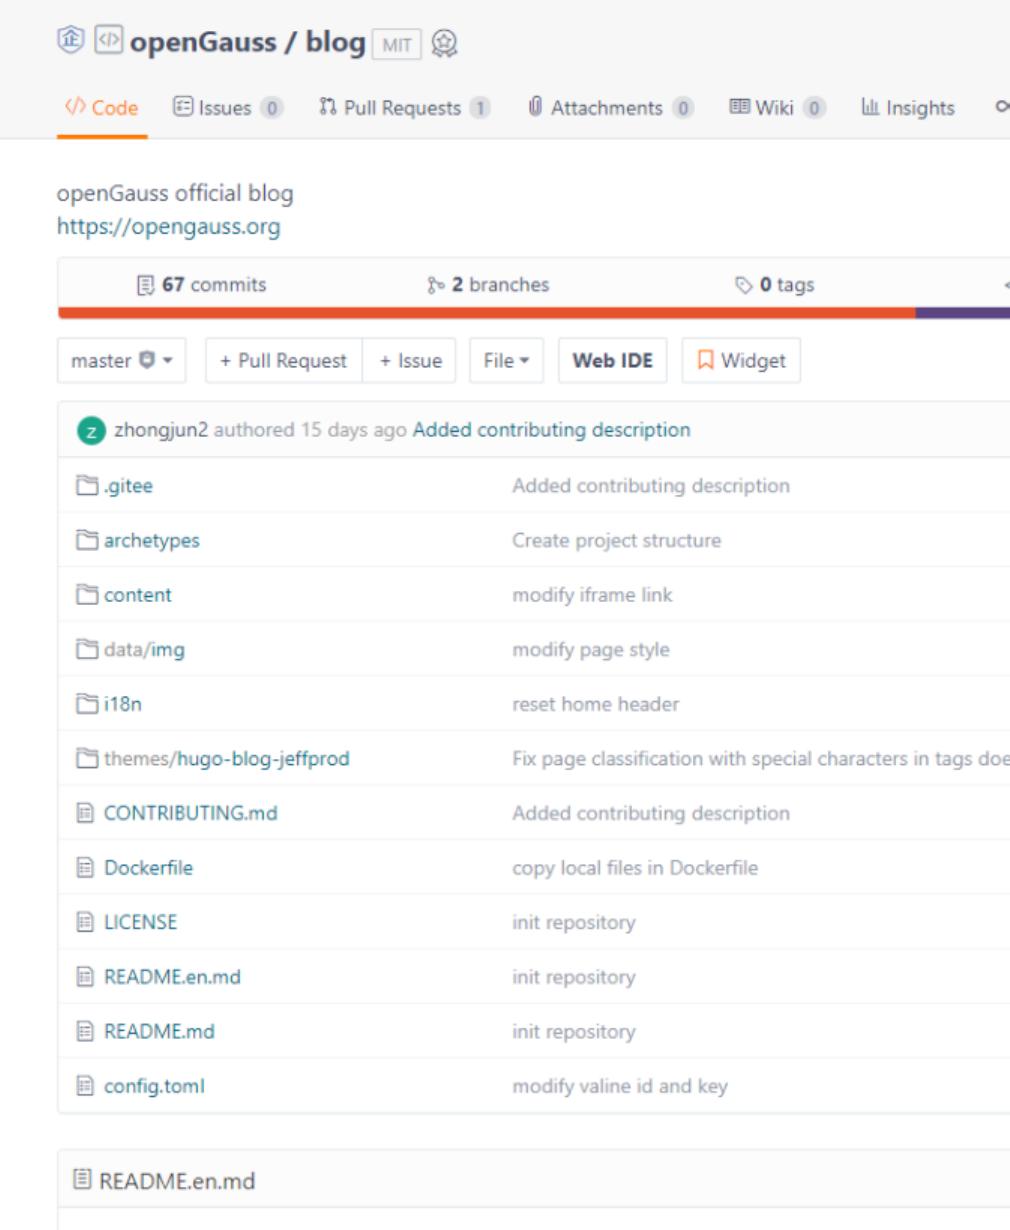Open the modify page style commit message
The image size is (1010, 1230).
tap(591, 650)
